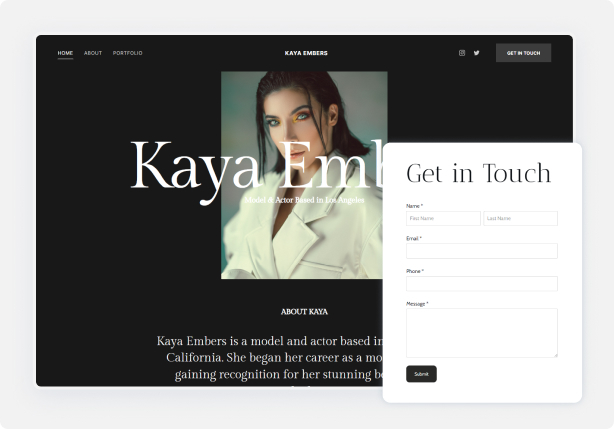Open the ABOUT nav item
This screenshot has width=614, height=429.
[93, 53]
